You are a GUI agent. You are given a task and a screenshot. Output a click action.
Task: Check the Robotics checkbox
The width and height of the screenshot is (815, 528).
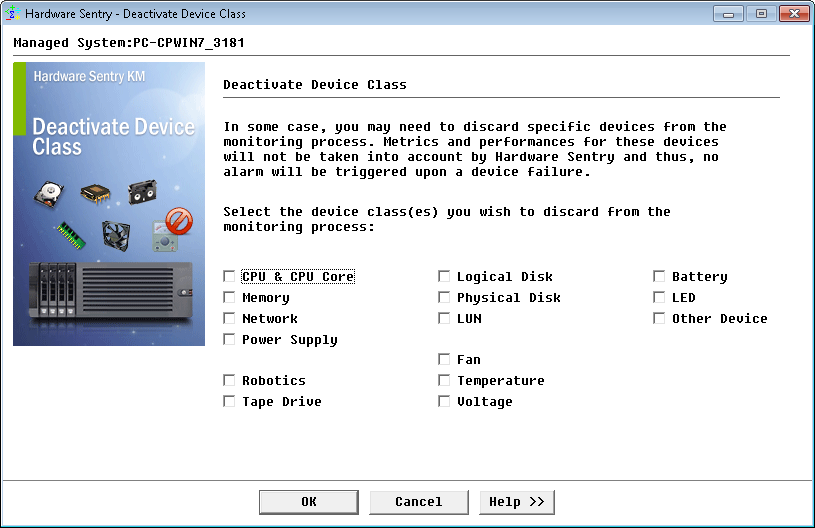(x=229, y=380)
